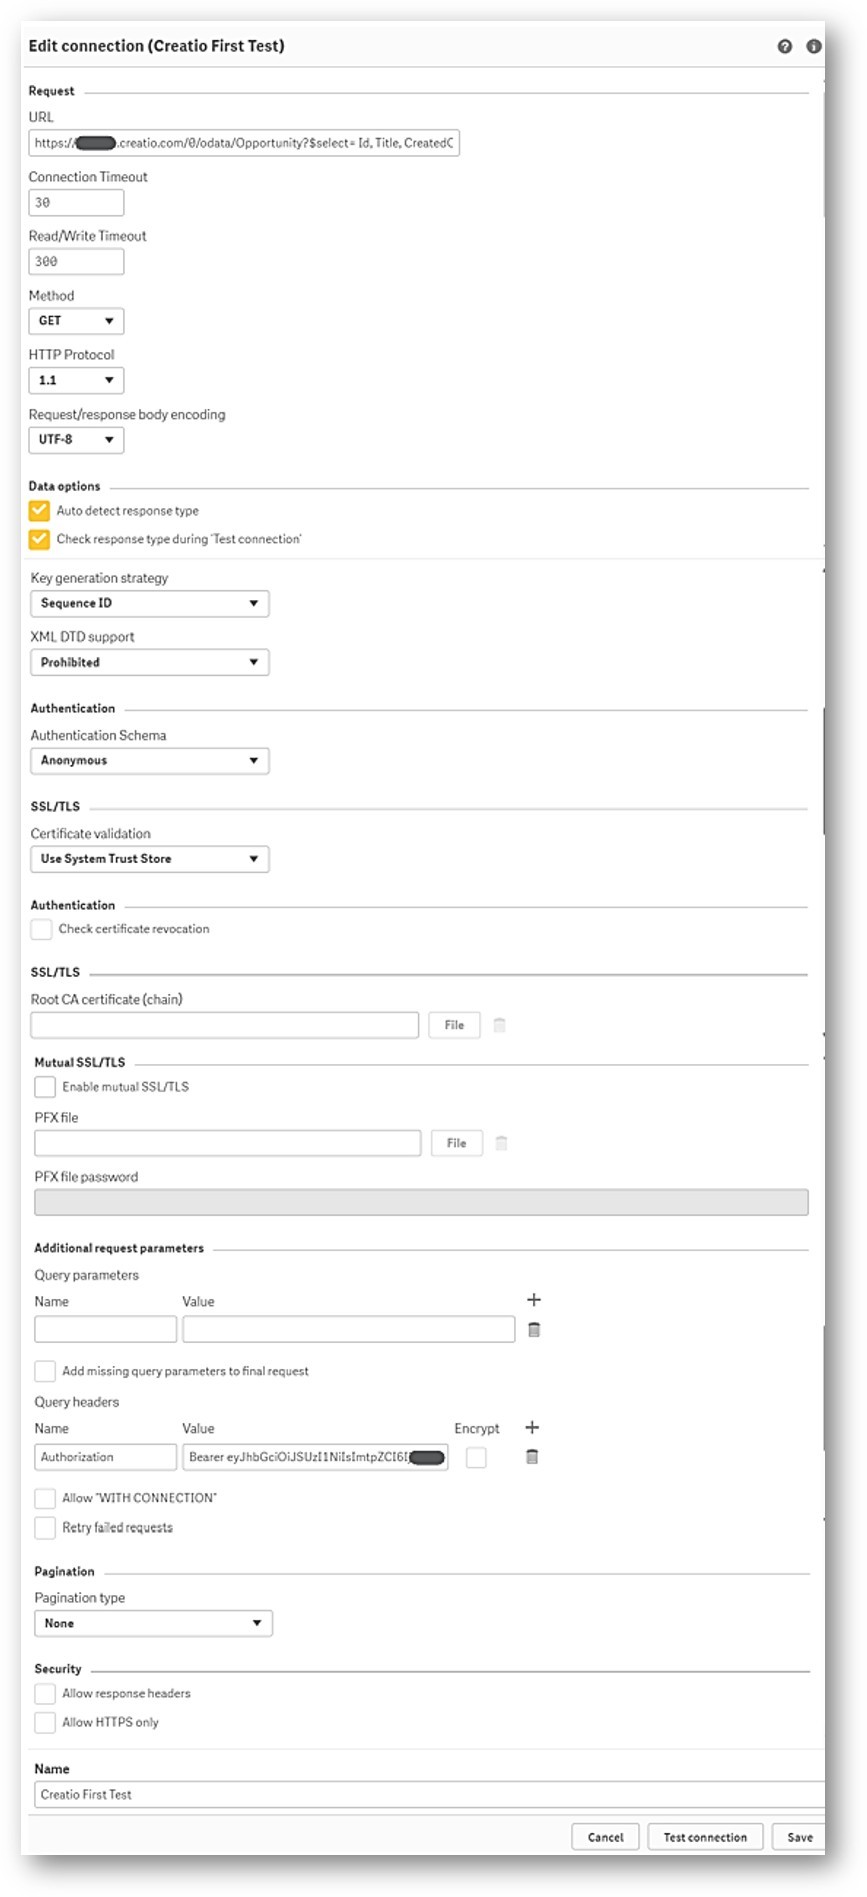Open the Method GET dropdown
Image resolution: width=867 pixels, height=1897 pixels.
76,321
